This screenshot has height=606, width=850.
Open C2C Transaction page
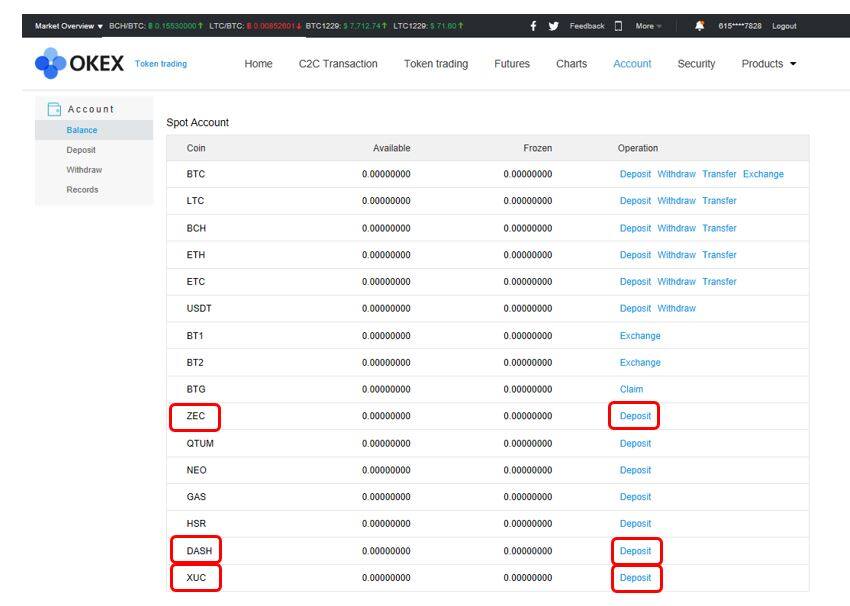338,64
